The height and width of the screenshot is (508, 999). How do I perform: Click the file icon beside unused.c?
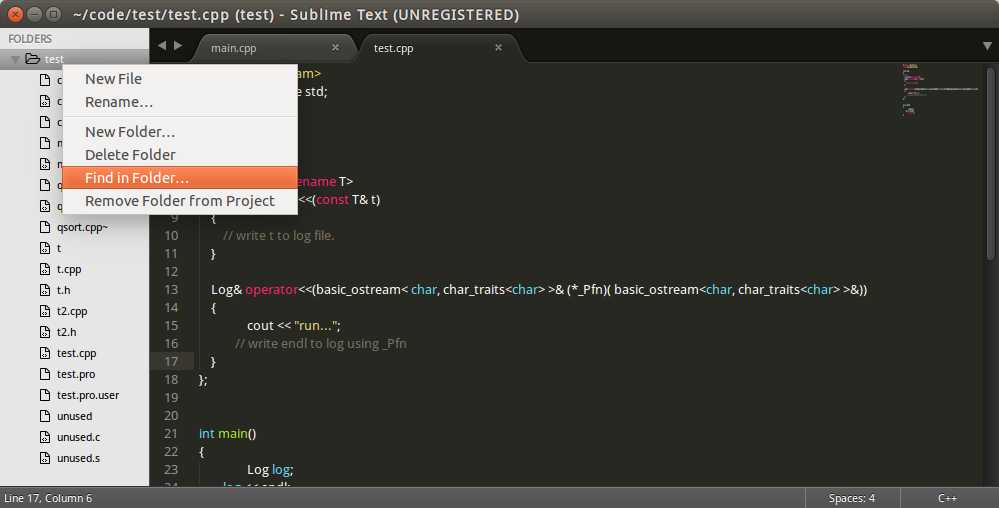click(45, 437)
